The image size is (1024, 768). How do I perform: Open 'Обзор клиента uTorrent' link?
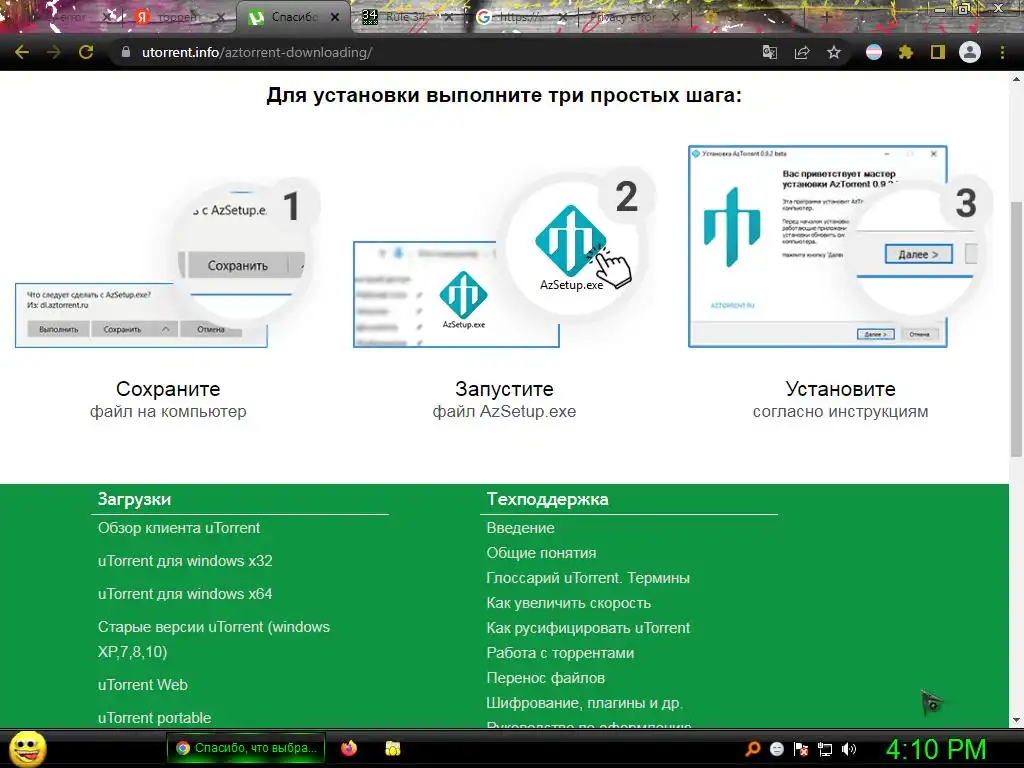click(x=178, y=528)
